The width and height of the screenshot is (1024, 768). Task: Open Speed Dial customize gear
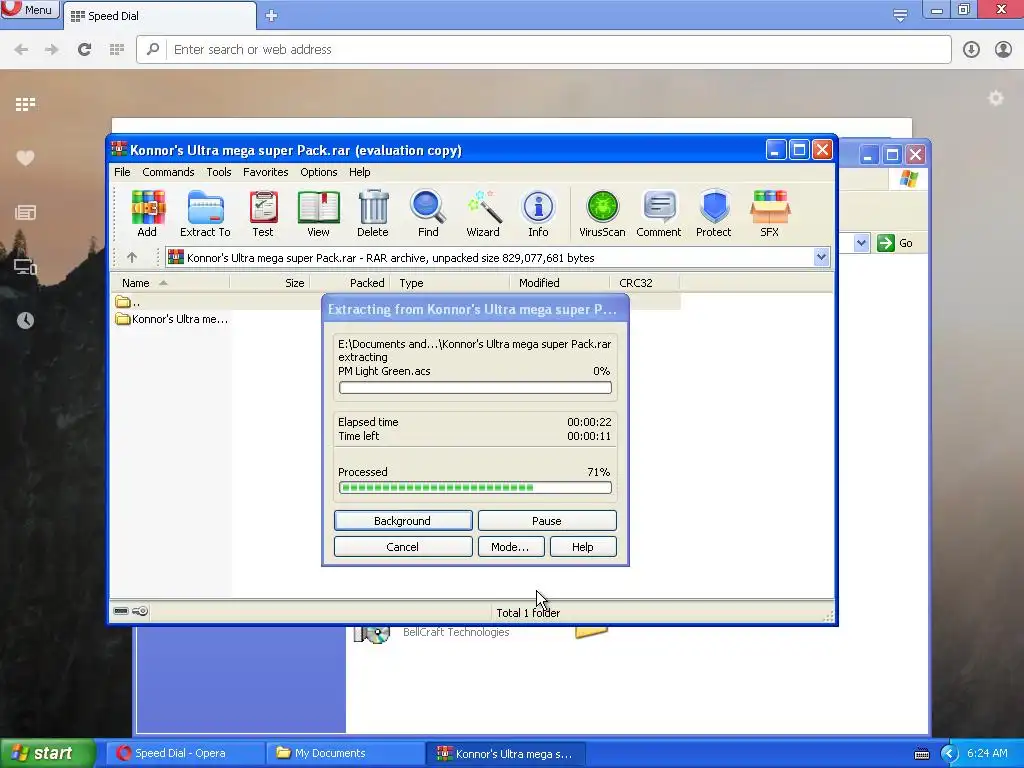pyautogui.click(x=995, y=99)
